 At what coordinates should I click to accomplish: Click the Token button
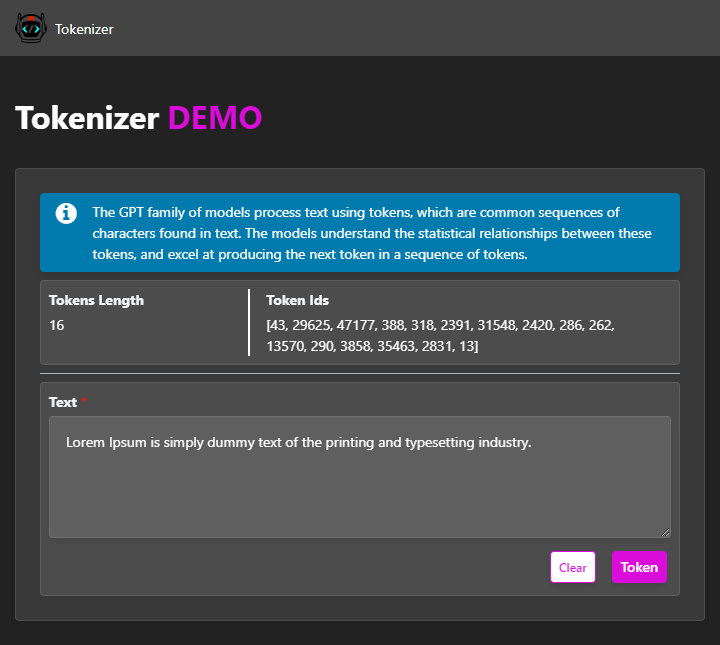(639, 567)
